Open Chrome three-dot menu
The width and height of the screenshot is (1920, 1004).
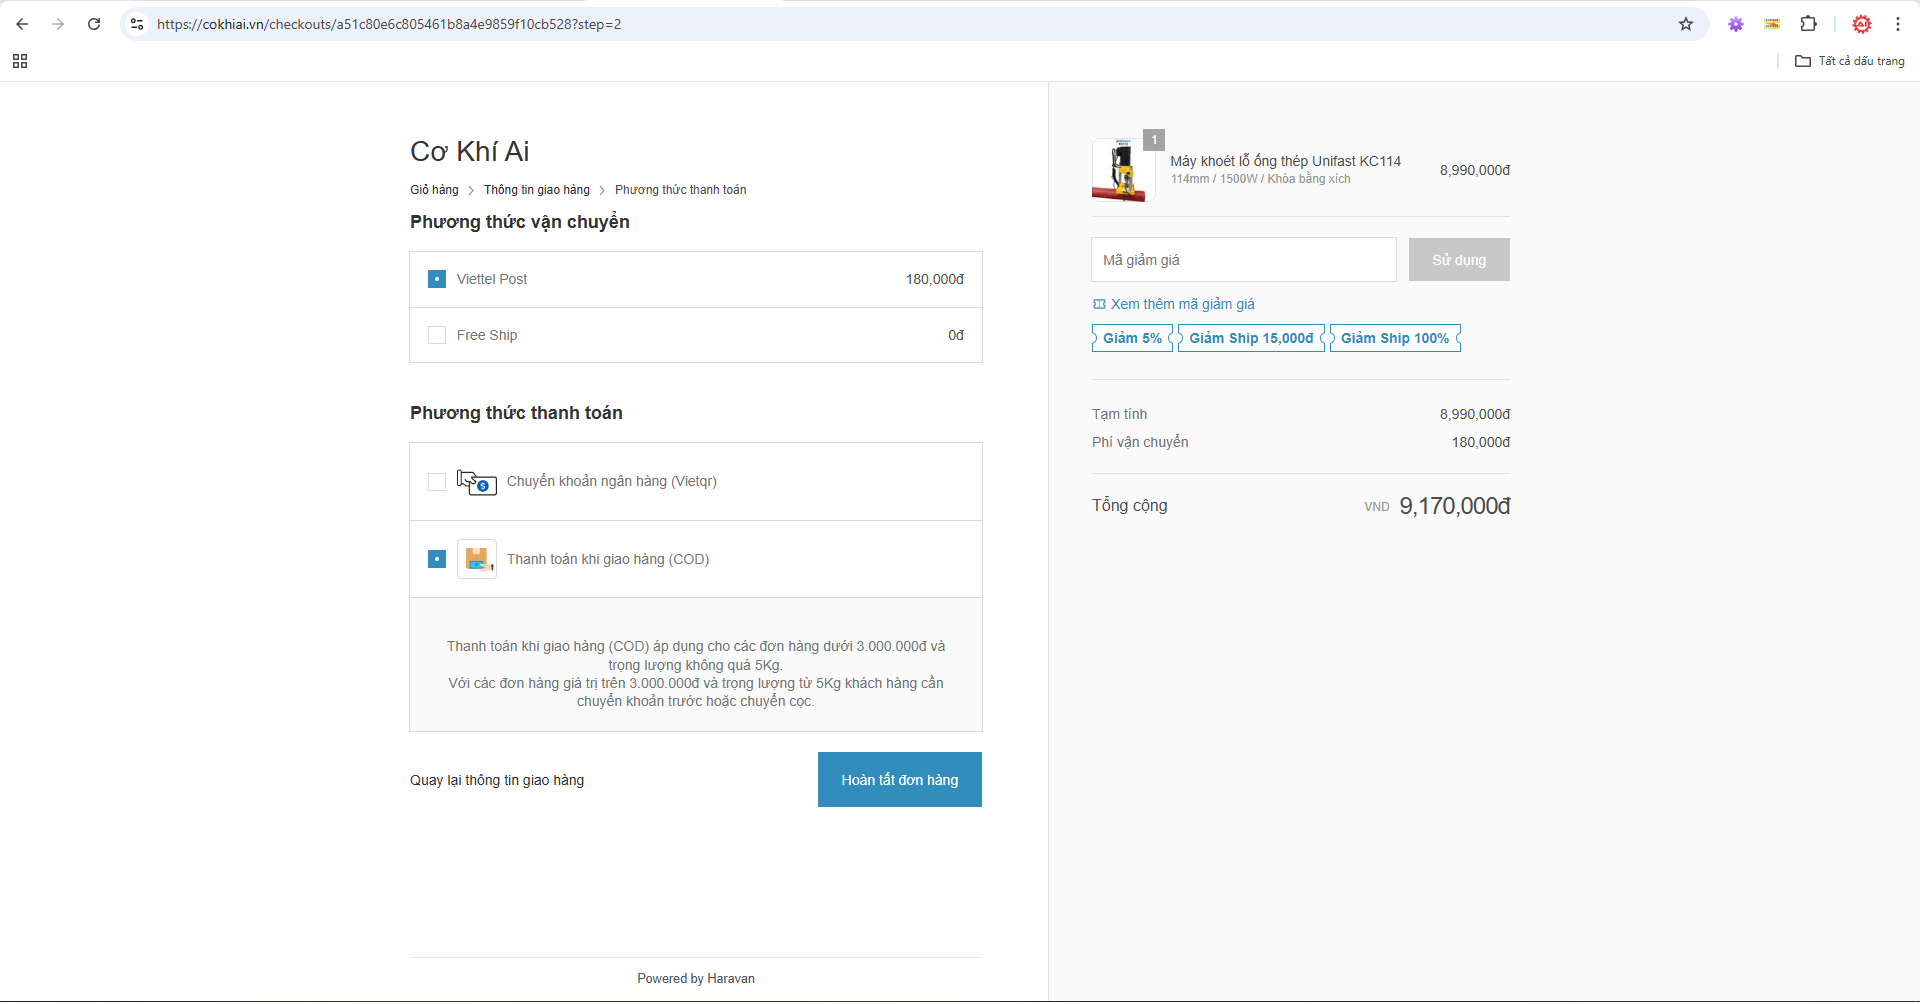1898,24
